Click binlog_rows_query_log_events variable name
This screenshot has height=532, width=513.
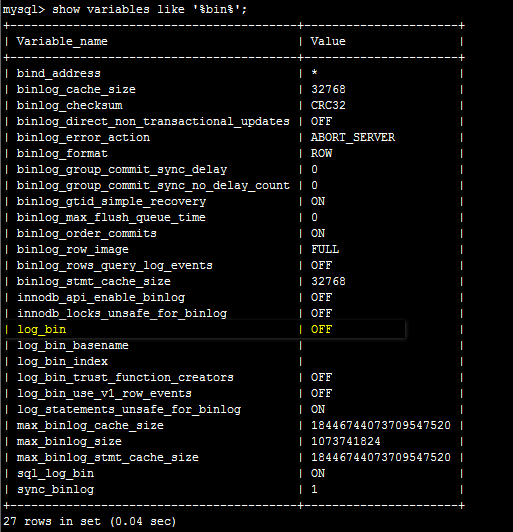click(x=115, y=265)
